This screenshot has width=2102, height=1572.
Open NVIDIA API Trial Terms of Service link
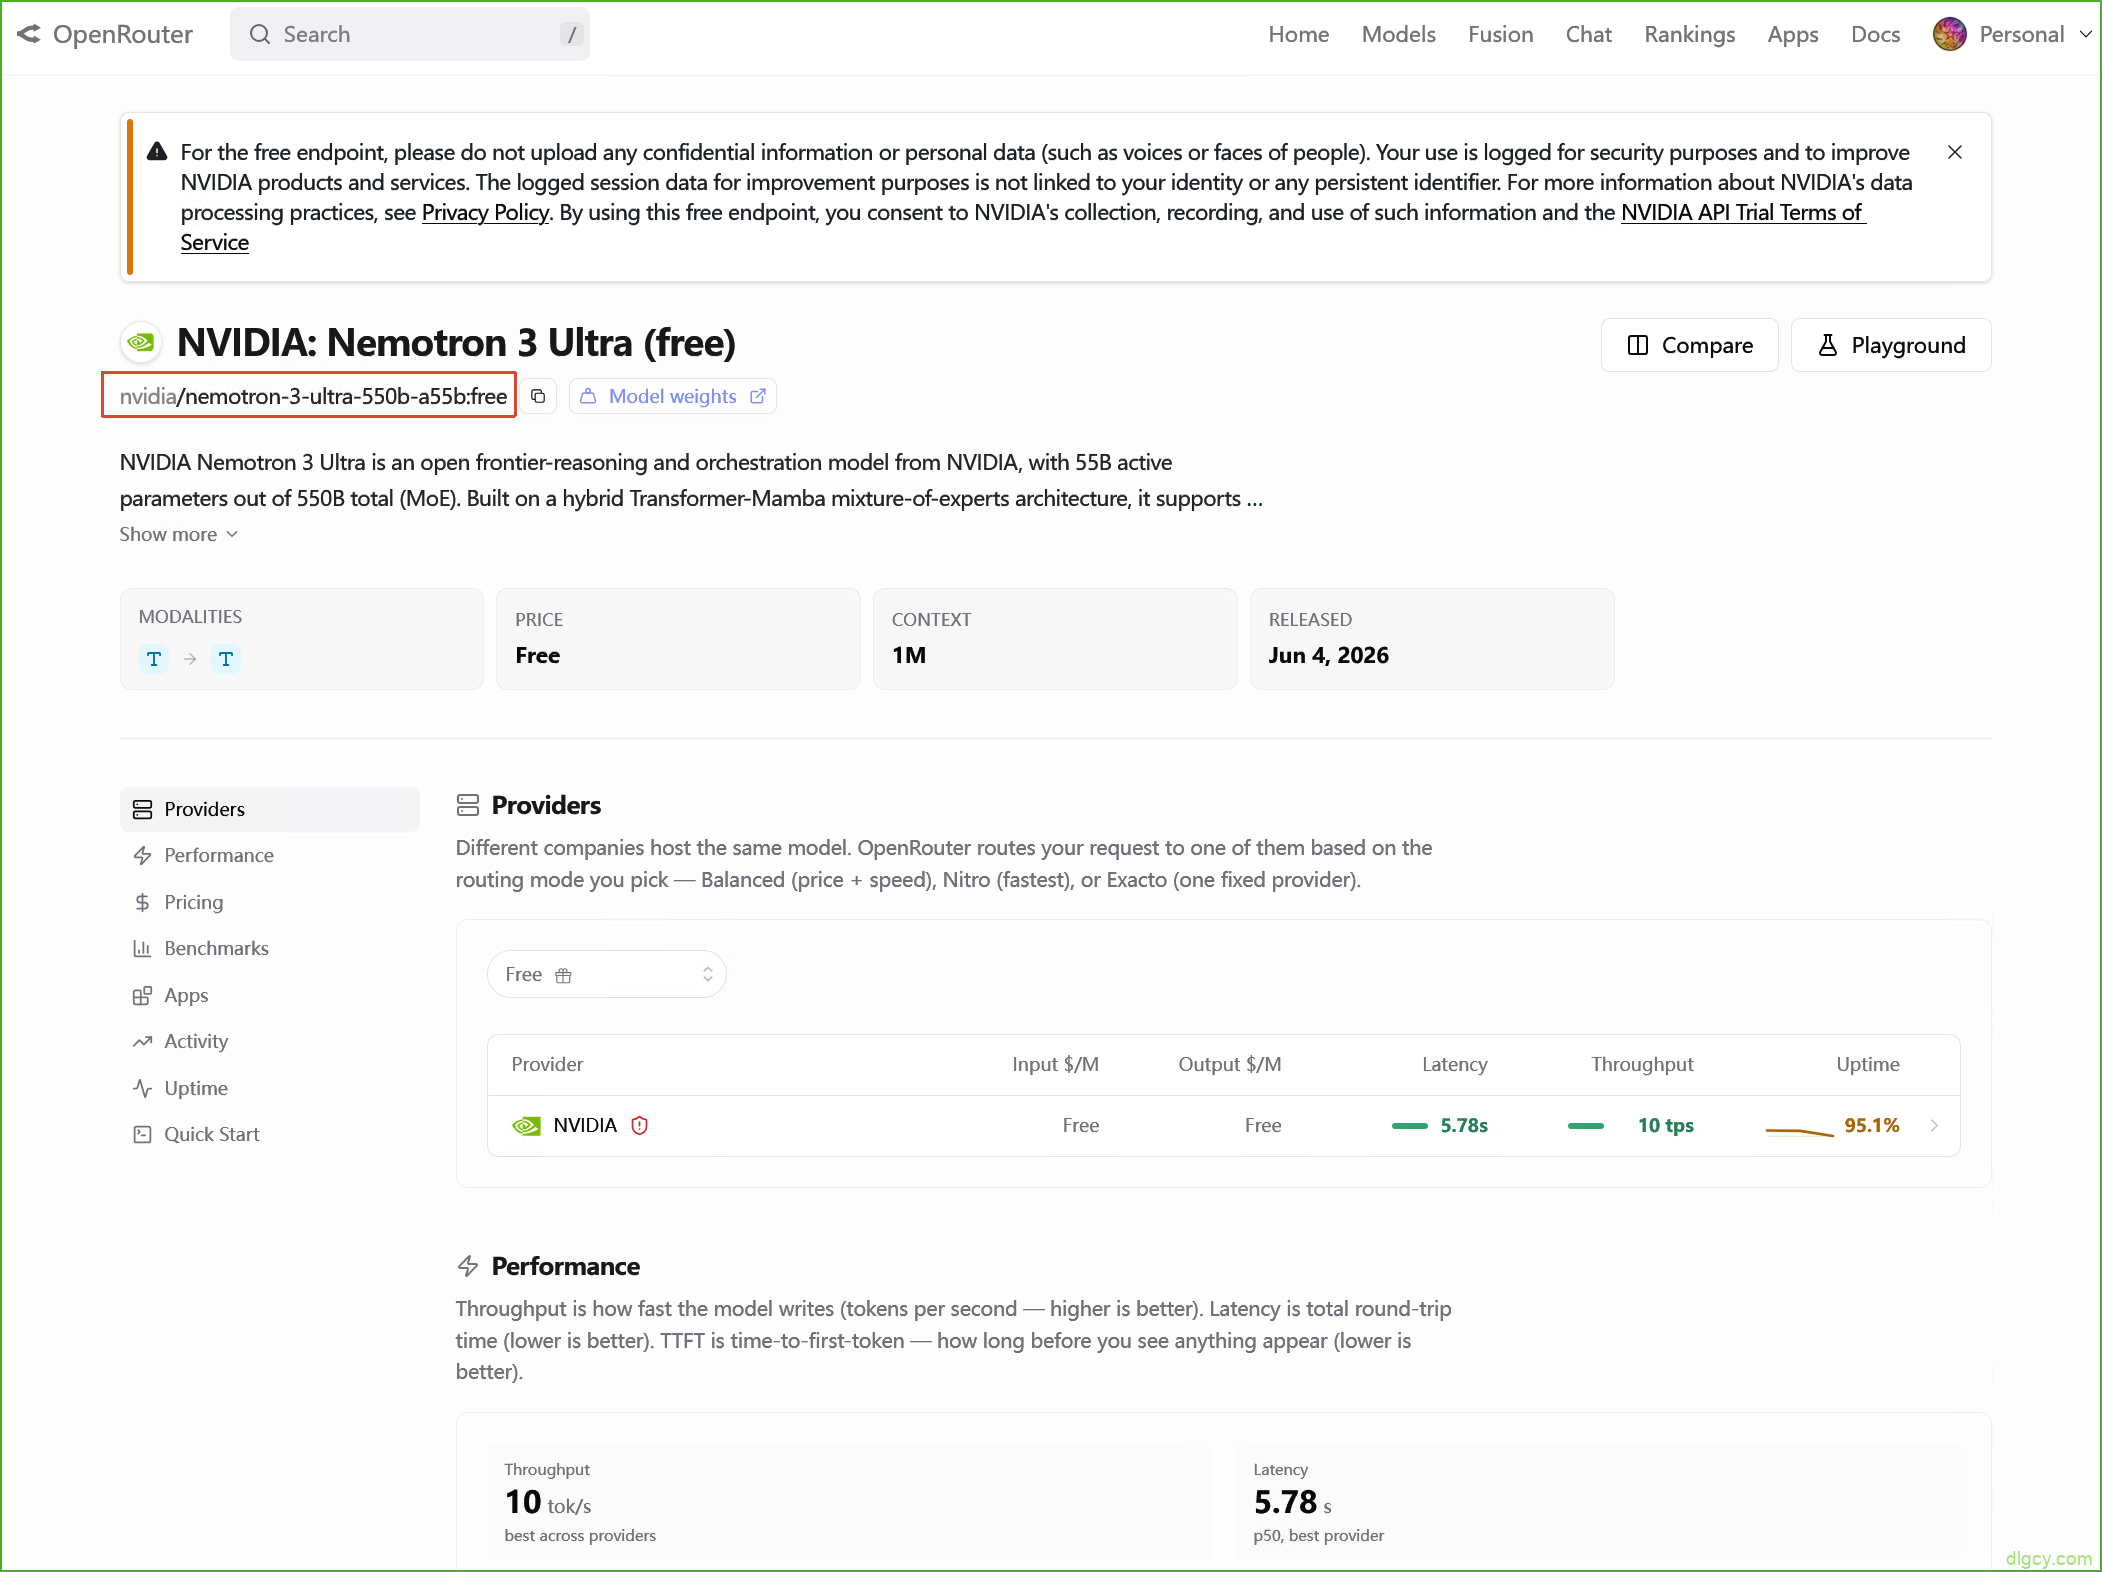coord(1741,212)
